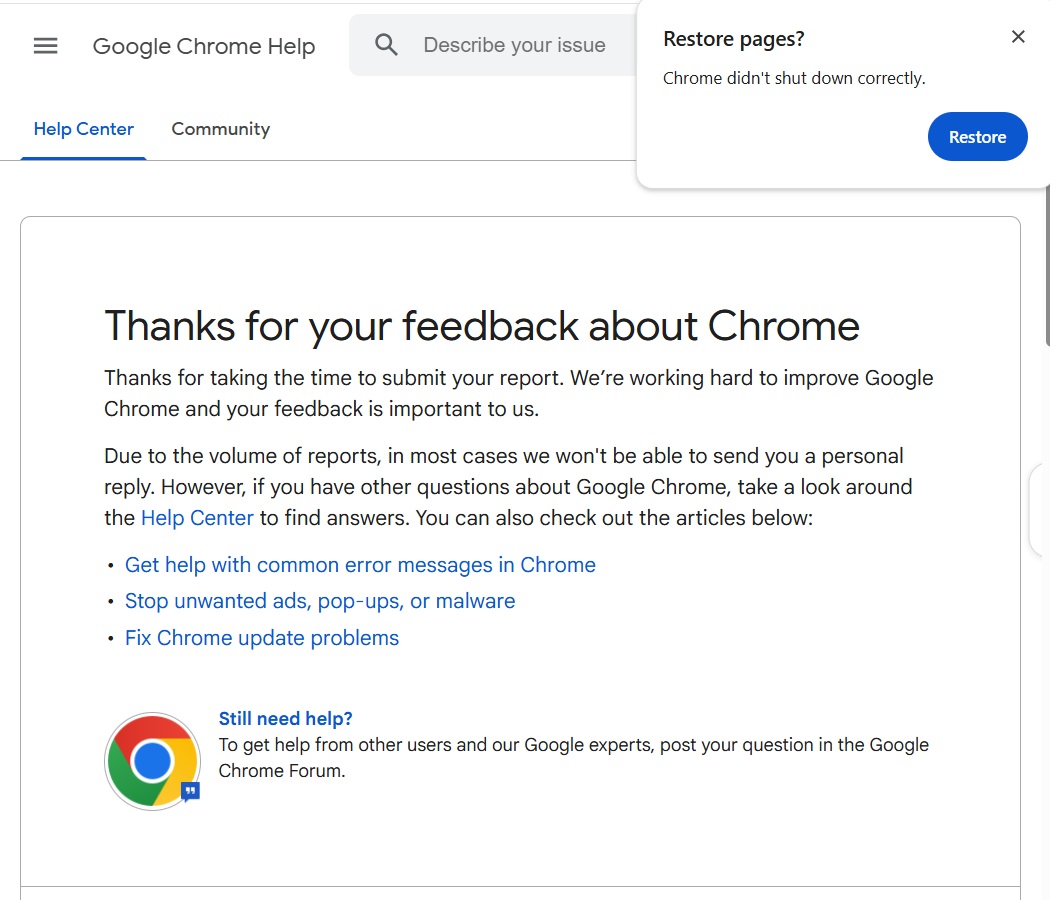Open Get help with common error messages link
1050x900 pixels.
point(360,565)
